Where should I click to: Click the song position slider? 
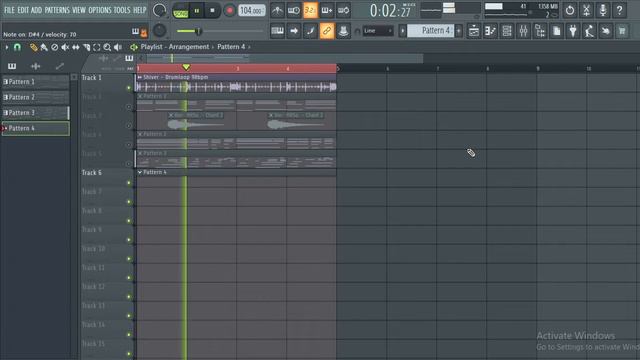click(220, 31)
